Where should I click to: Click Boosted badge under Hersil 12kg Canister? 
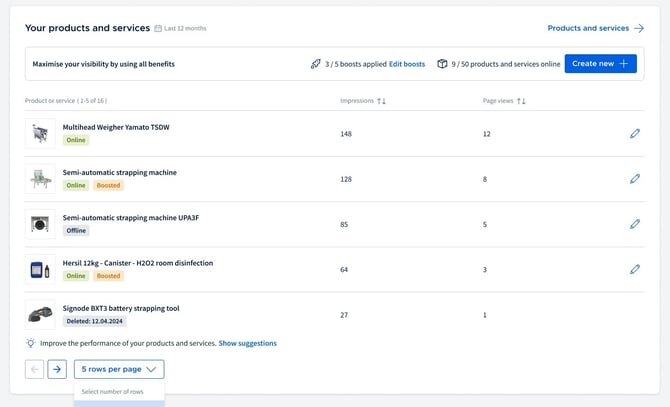[x=109, y=276]
